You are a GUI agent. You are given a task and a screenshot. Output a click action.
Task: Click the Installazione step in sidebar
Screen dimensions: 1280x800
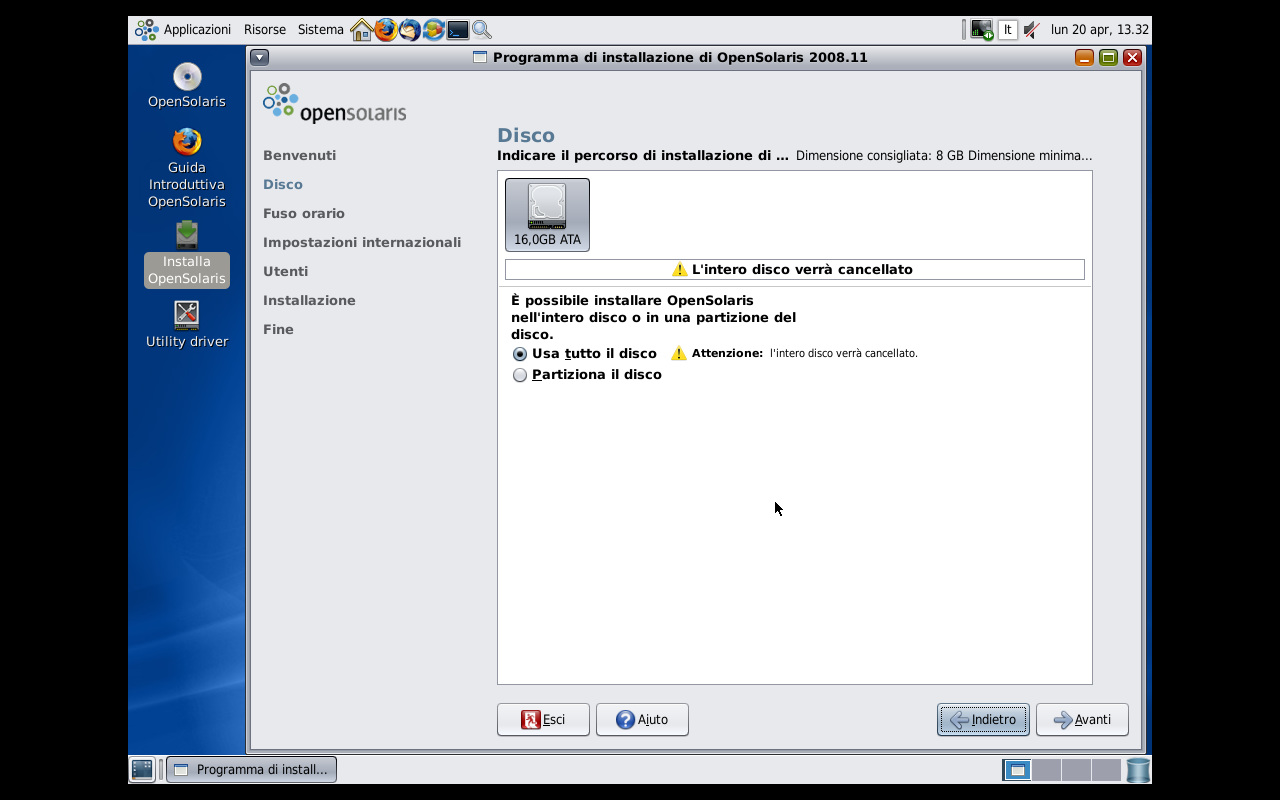click(309, 301)
